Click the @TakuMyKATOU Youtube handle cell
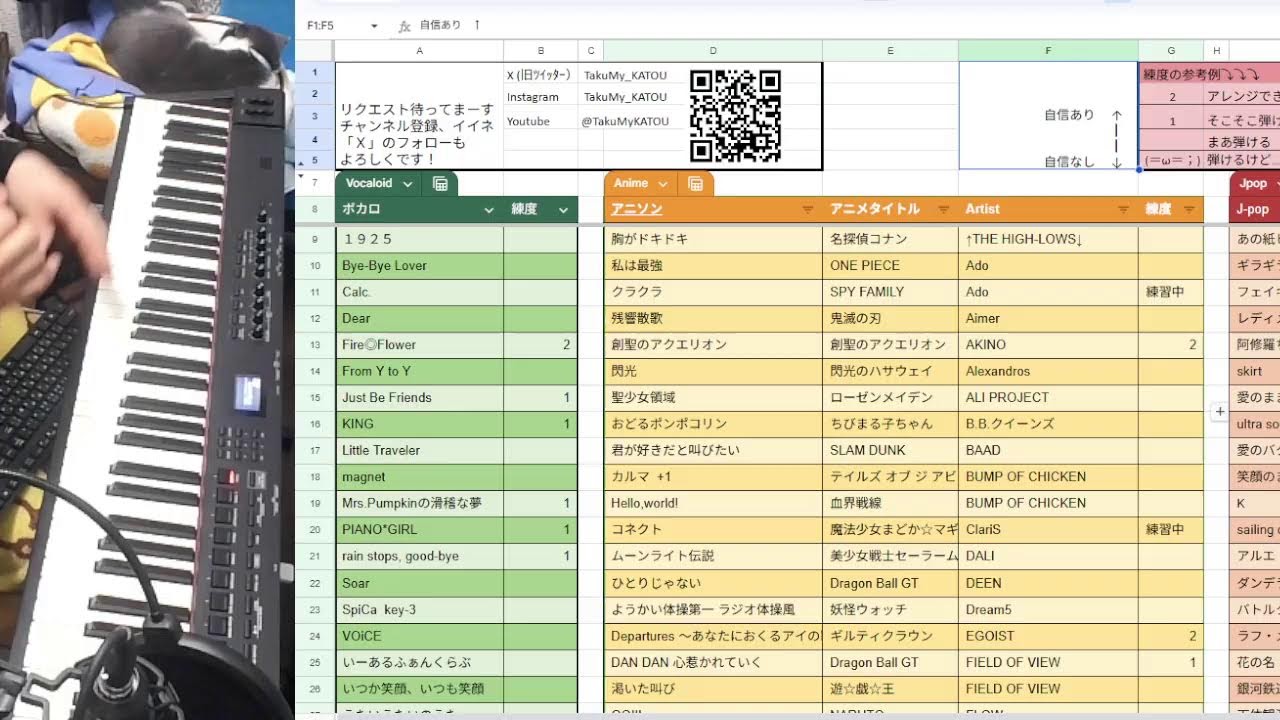The width and height of the screenshot is (1280, 720). coord(626,121)
